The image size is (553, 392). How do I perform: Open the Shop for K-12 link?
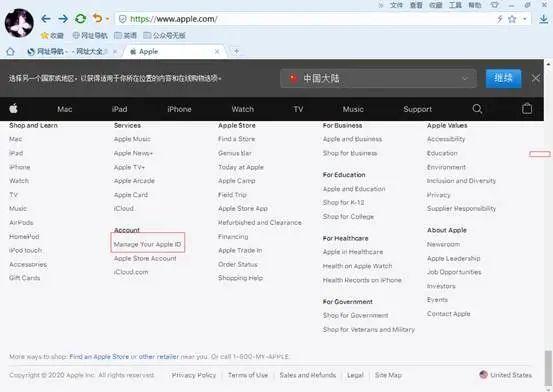344,203
